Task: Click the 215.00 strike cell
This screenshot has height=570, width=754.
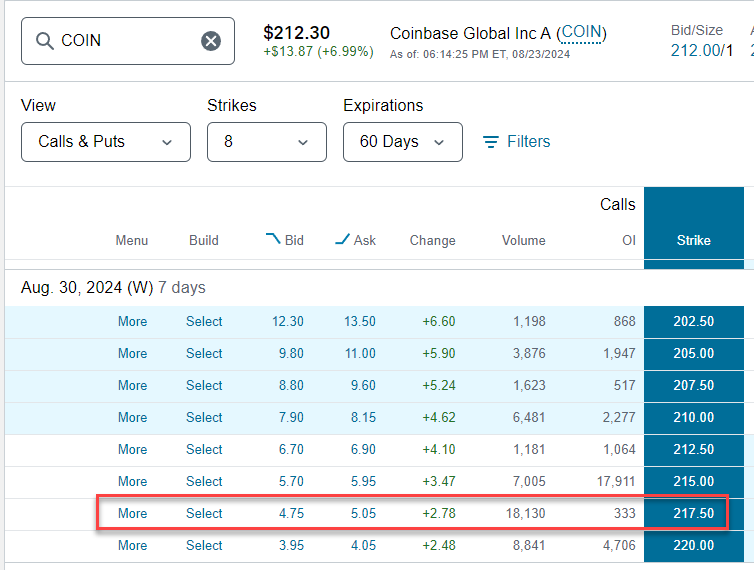Action: (x=693, y=481)
